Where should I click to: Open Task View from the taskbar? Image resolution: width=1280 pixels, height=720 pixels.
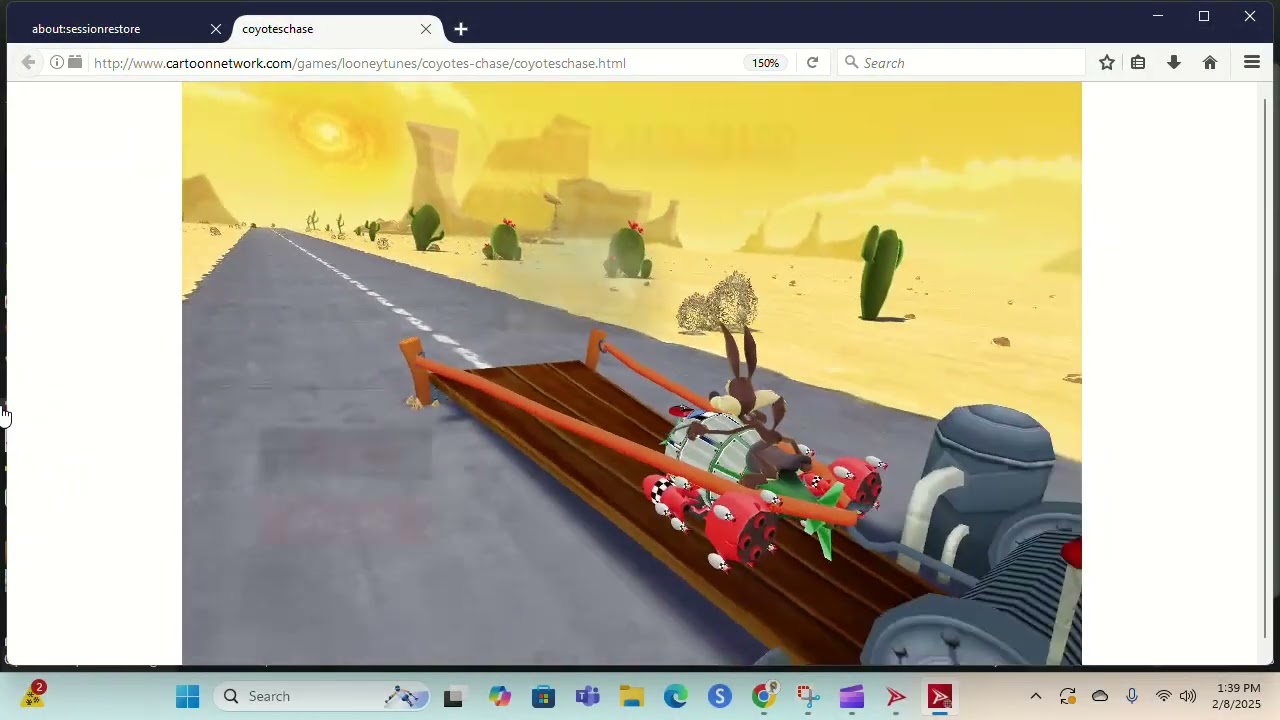point(453,696)
